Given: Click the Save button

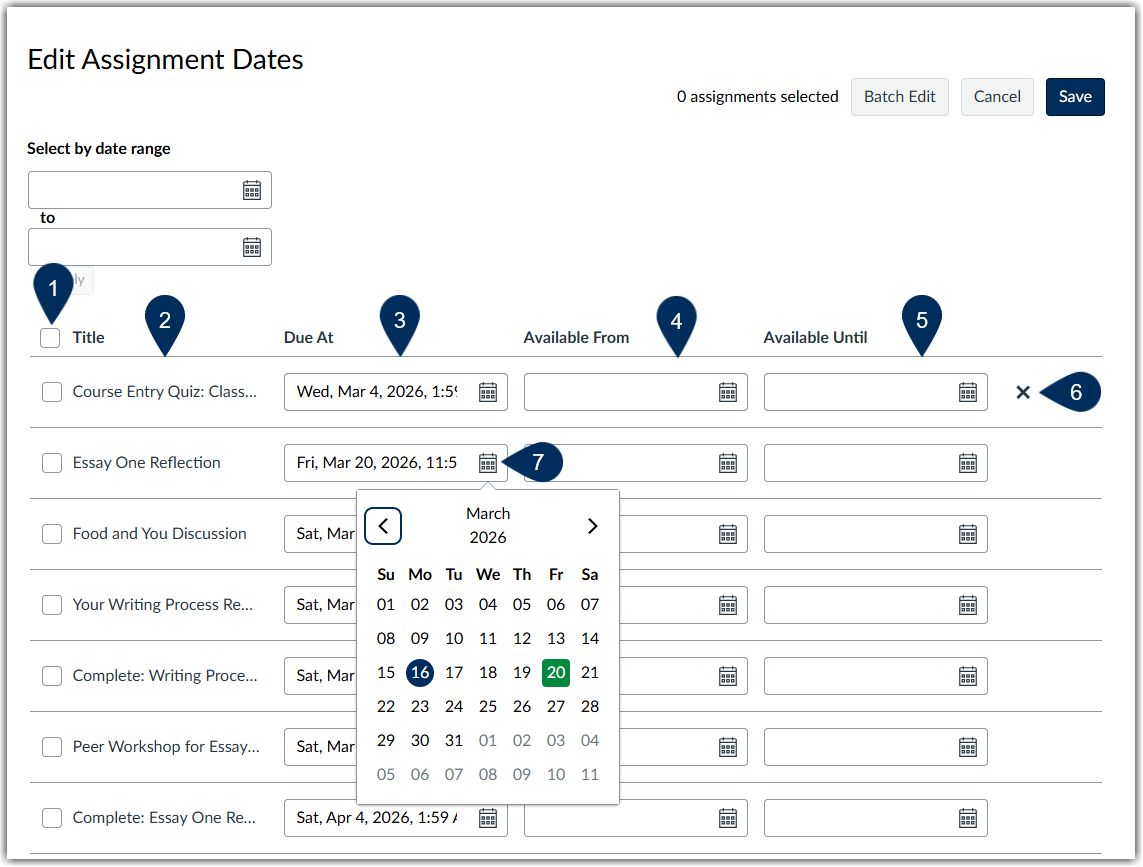Looking at the screenshot, I should pos(1075,96).
